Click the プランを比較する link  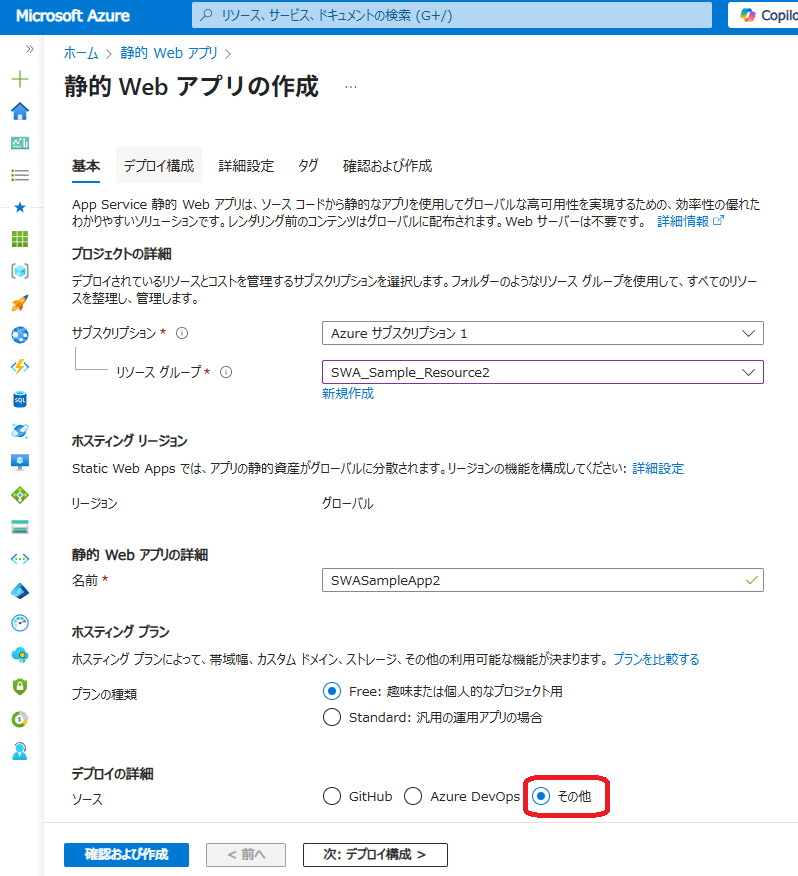coord(656,659)
